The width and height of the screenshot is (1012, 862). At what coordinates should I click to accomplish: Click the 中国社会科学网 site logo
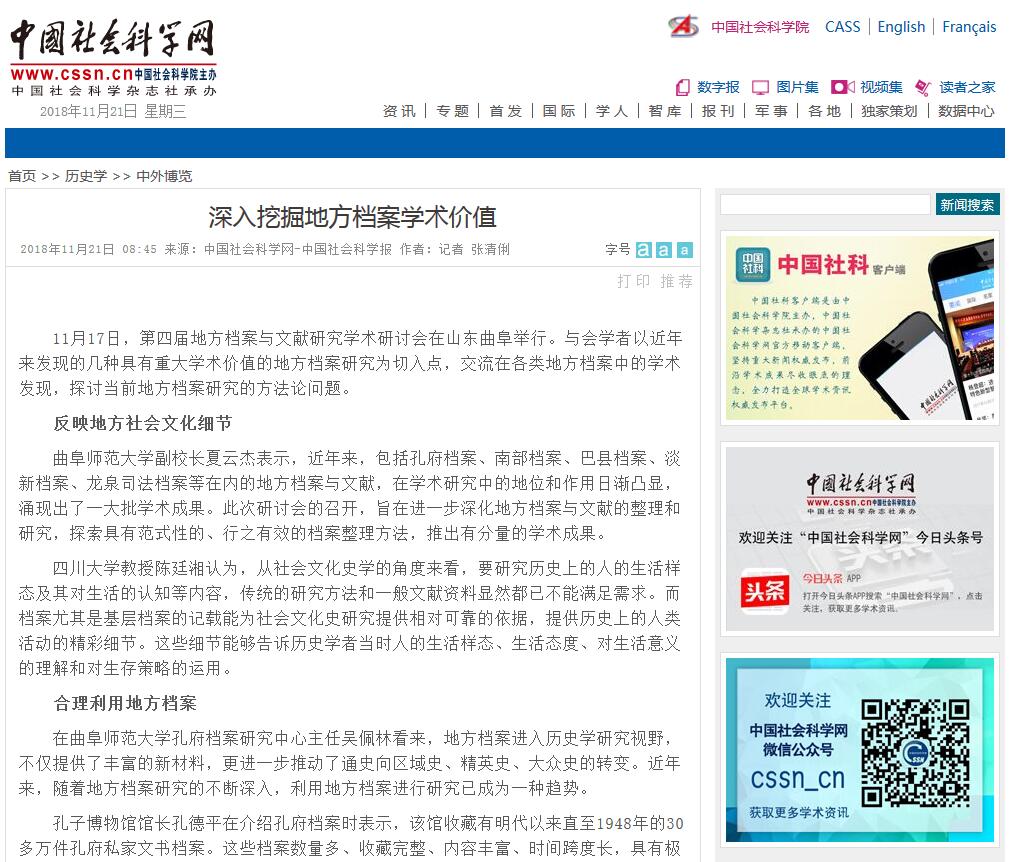point(113,56)
